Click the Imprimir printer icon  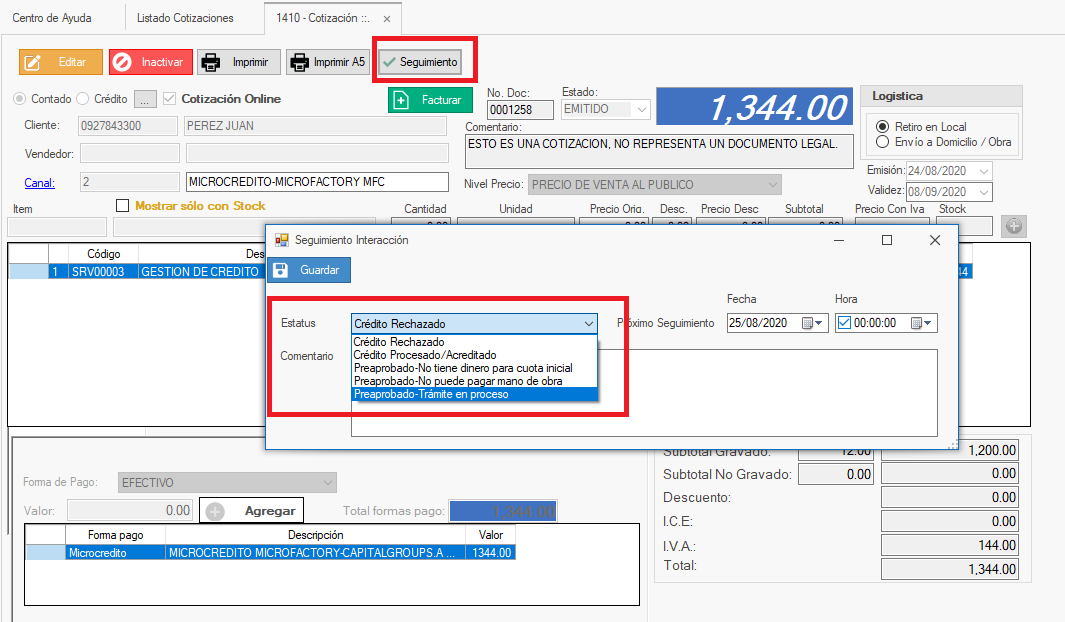coord(211,62)
